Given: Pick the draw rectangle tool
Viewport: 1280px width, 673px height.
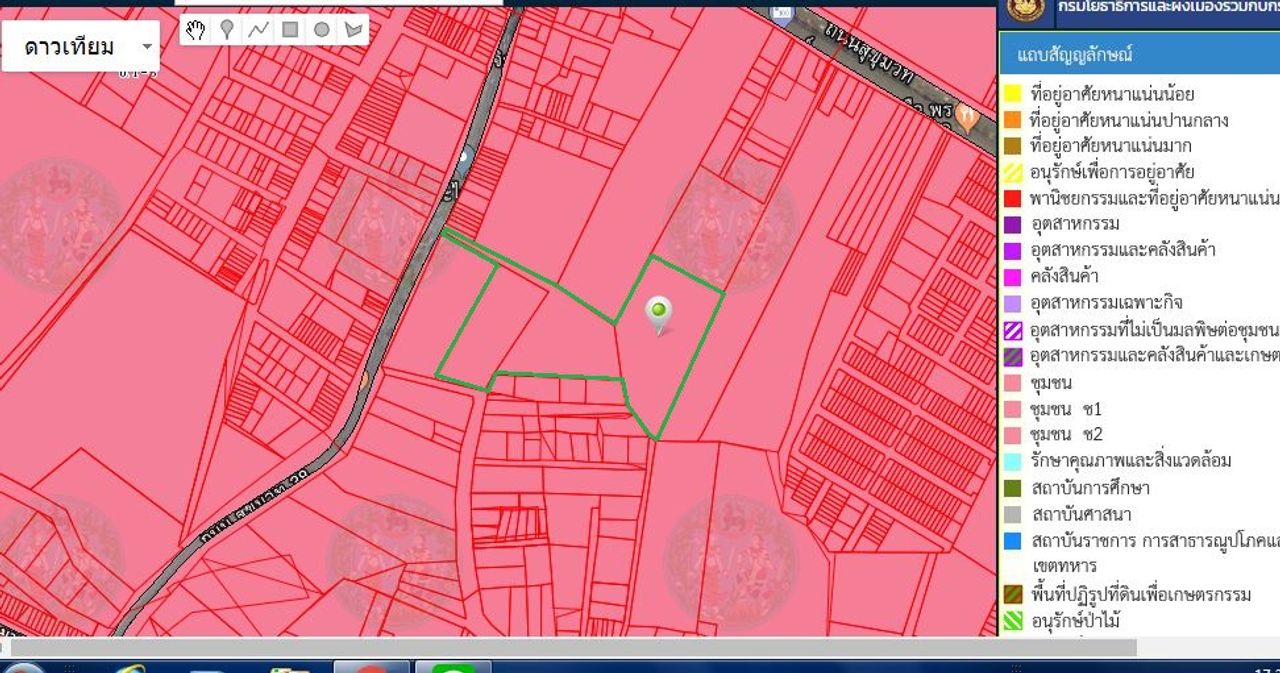Looking at the screenshot, I should click(290, 30).
